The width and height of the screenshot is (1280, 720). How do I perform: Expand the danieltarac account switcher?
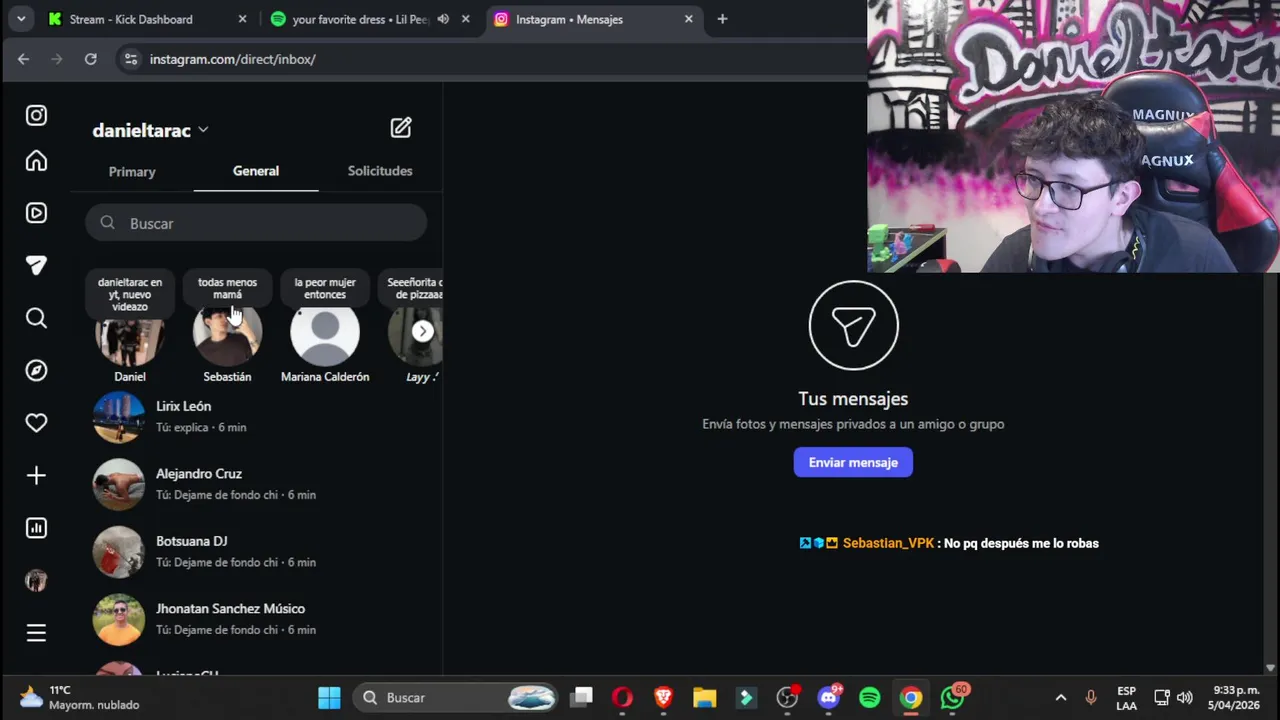203,130
